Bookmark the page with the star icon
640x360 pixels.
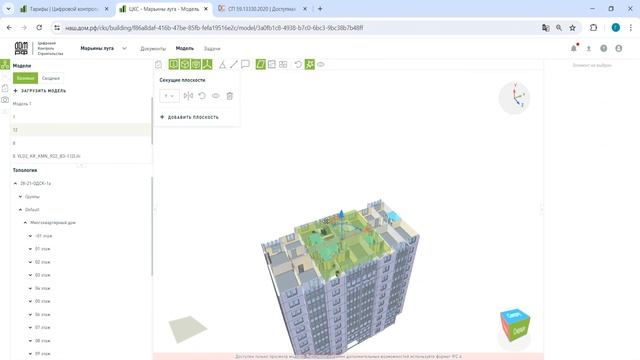pyautogui.click(x=573, y=28)
